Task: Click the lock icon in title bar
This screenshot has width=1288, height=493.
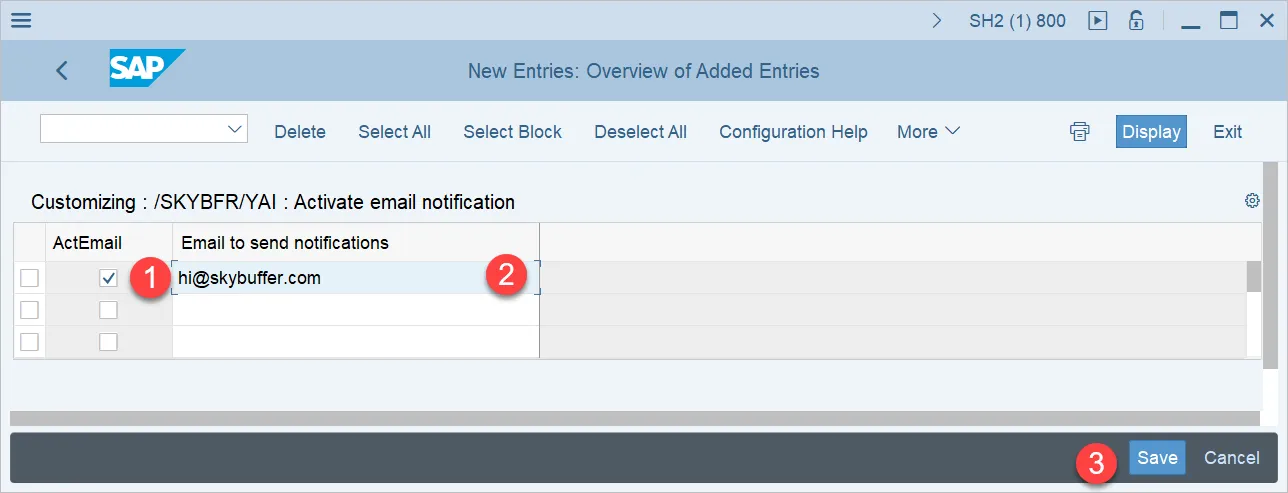Action: 1136,20
